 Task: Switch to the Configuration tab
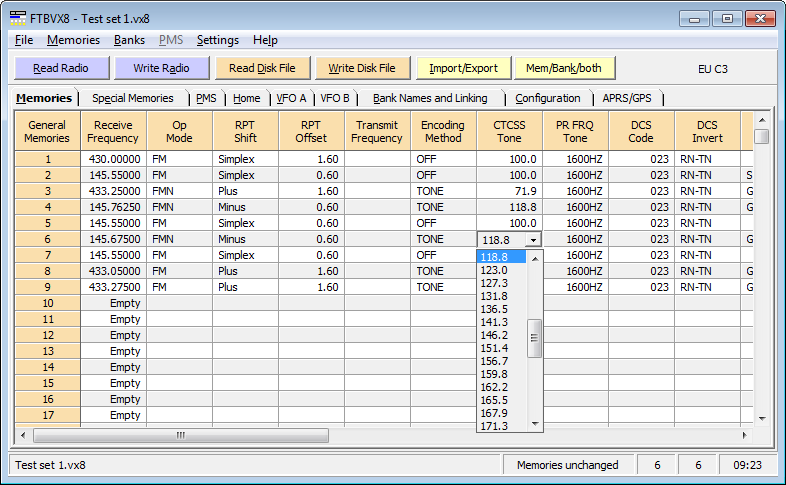(548, 98)
